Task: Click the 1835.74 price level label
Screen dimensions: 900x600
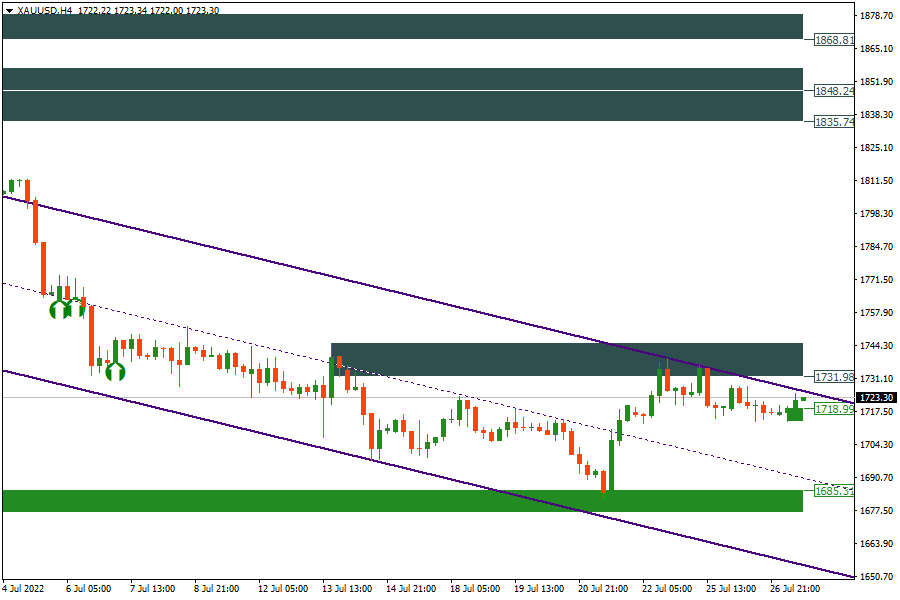Action: click(834, 122)
